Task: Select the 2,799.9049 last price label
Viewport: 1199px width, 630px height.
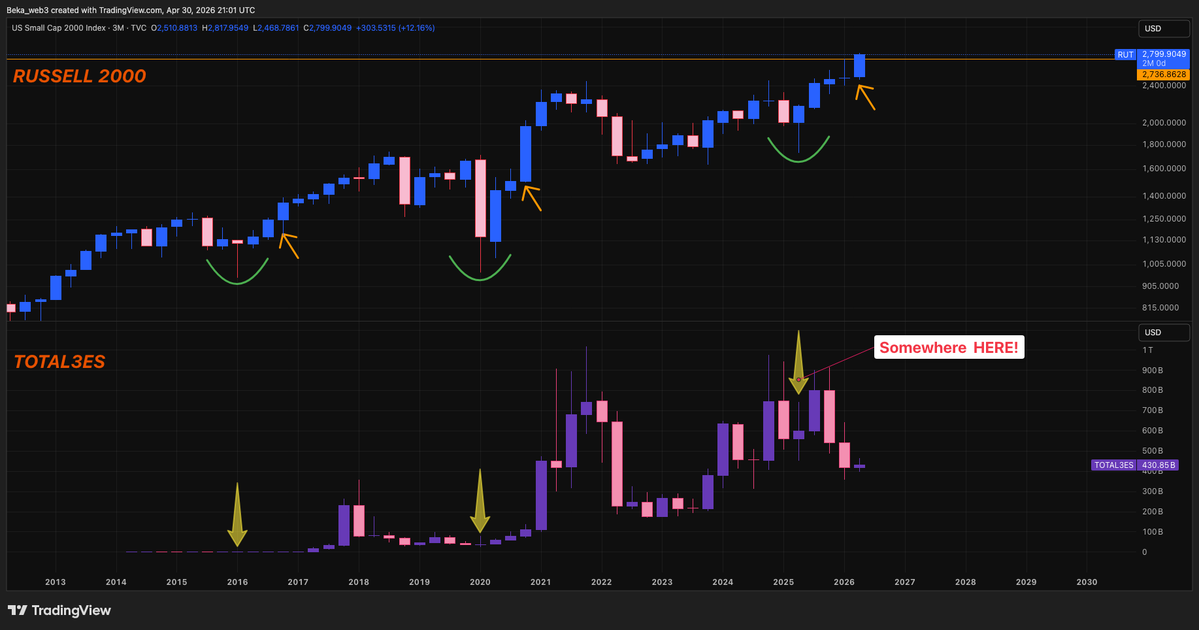Action: pyautogui.click(x=1164, y=54)
